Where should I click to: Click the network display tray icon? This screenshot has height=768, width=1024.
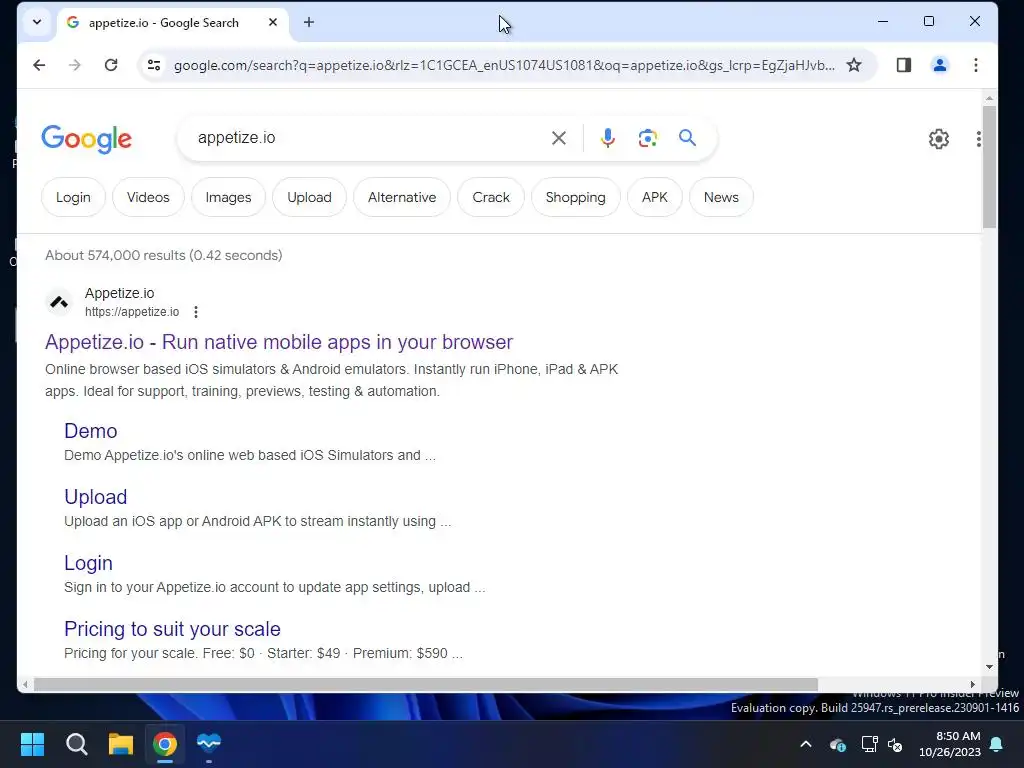coord(869,744)
